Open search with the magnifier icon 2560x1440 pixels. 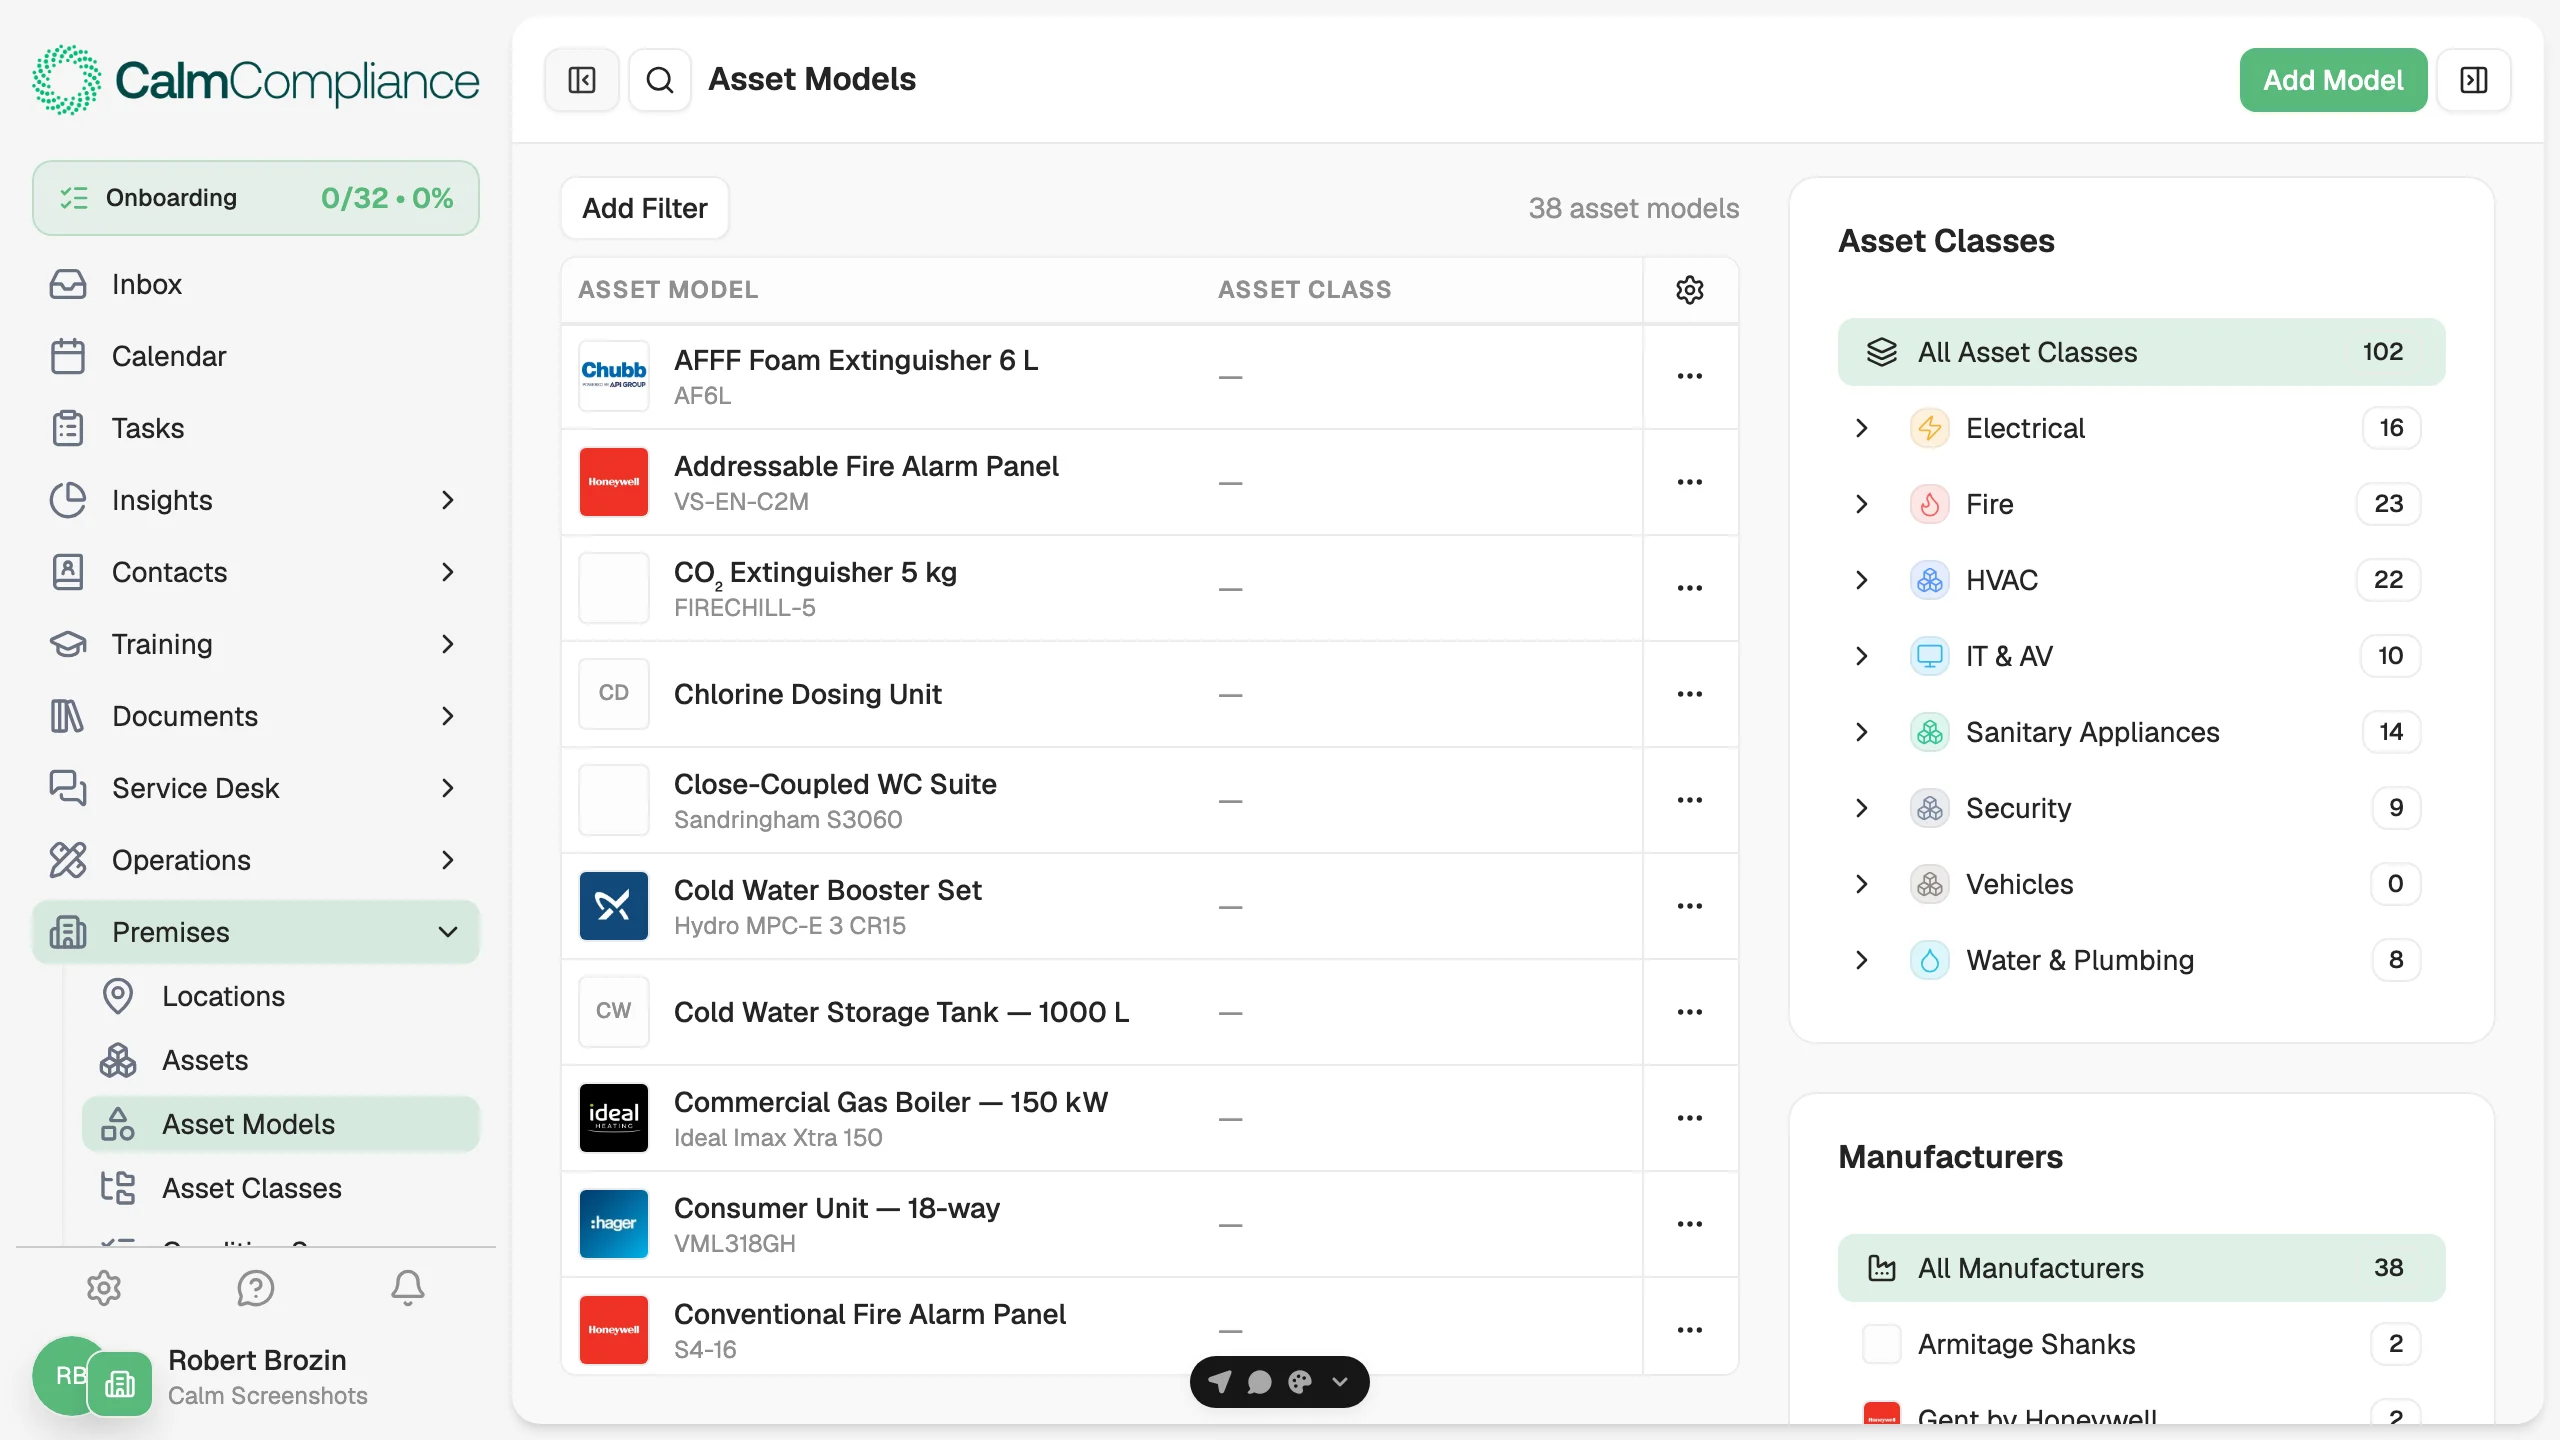[660, 80]
